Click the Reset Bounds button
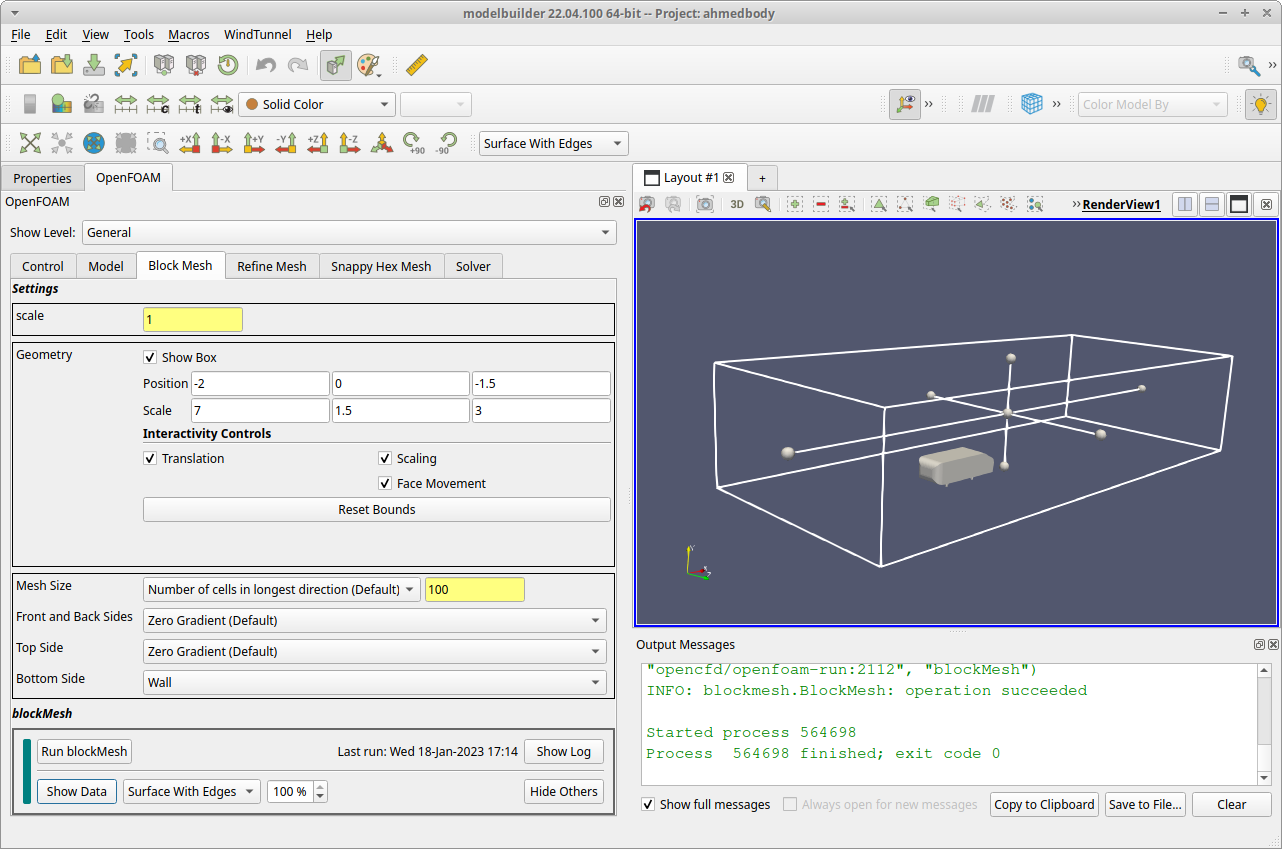This screenshot has width=1282, height=849. pyautogui.click(x=377, y=509)
